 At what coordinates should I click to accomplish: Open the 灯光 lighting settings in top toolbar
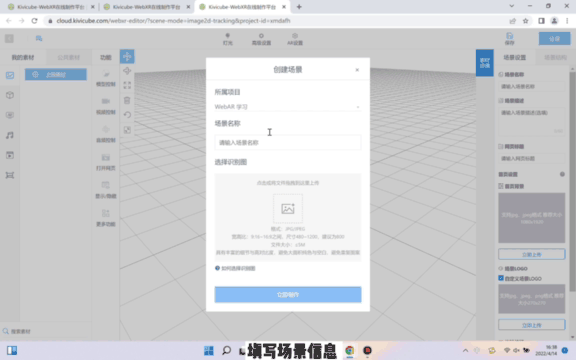[x=228, y=39]
